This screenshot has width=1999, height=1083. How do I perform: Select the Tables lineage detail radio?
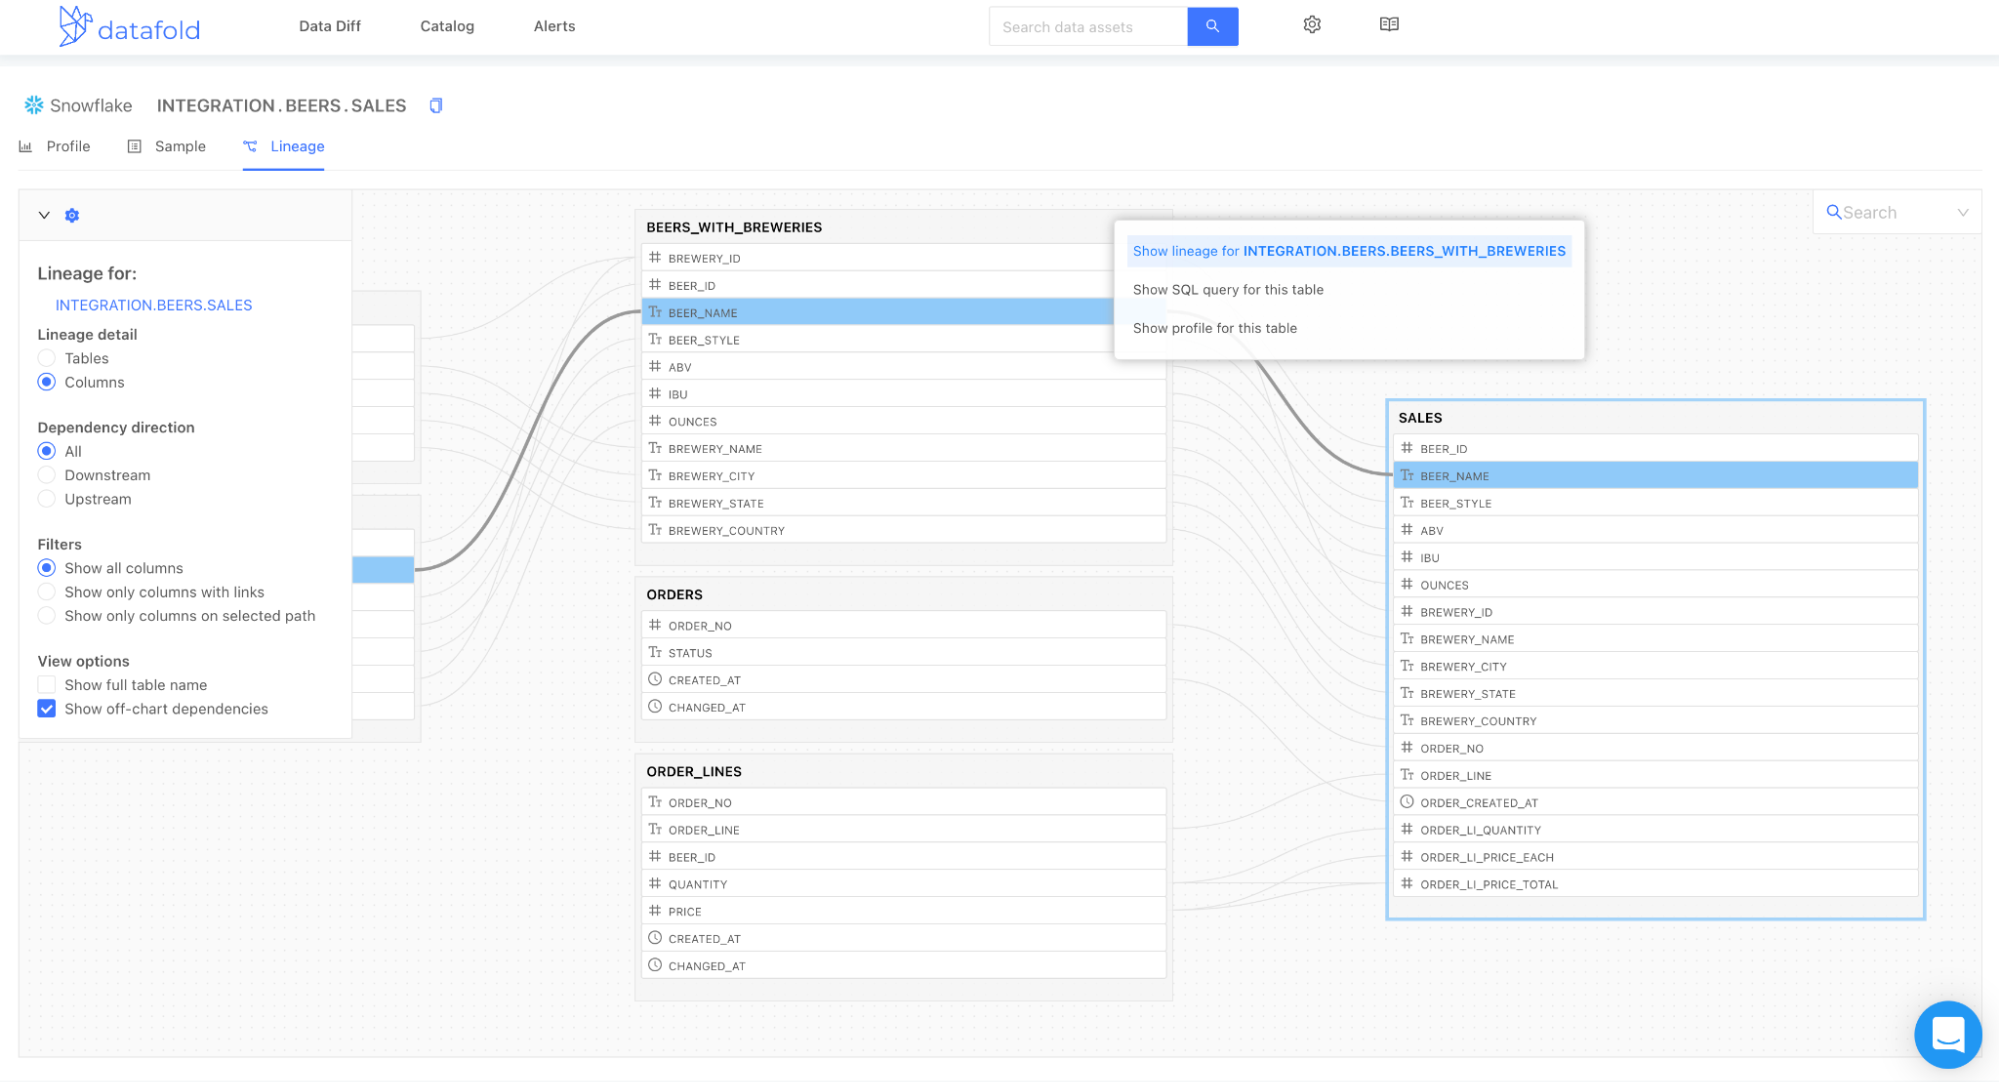[47, 358]
